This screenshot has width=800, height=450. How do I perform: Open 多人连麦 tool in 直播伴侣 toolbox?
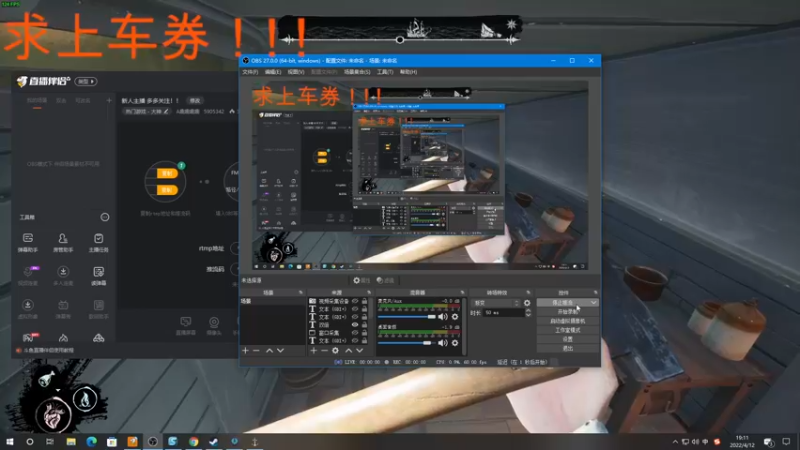(63, 276)
